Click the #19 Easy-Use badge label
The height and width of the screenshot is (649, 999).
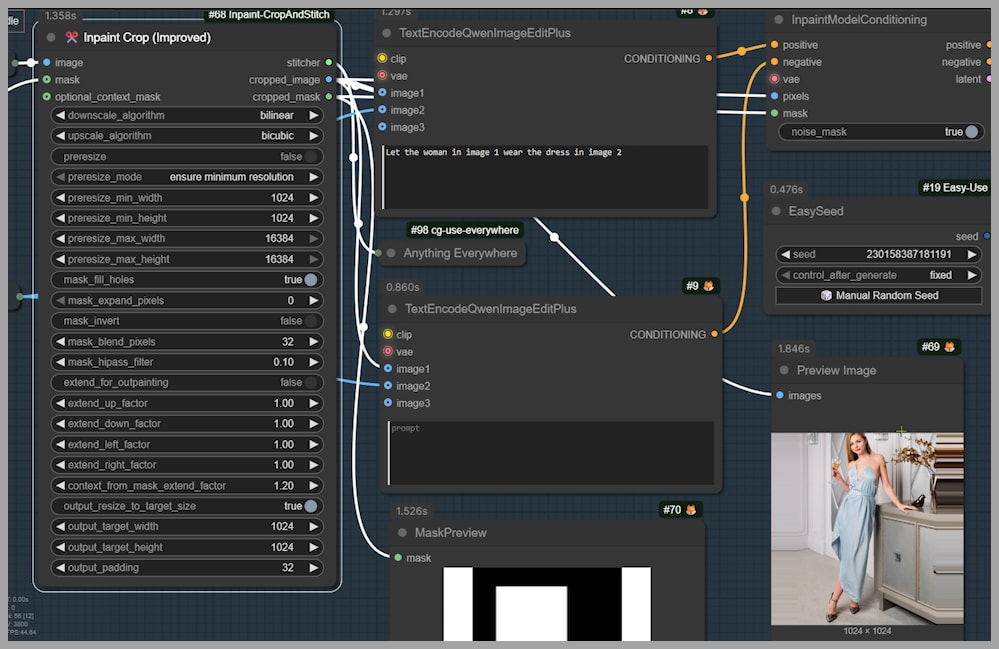(x=953, y=188)
